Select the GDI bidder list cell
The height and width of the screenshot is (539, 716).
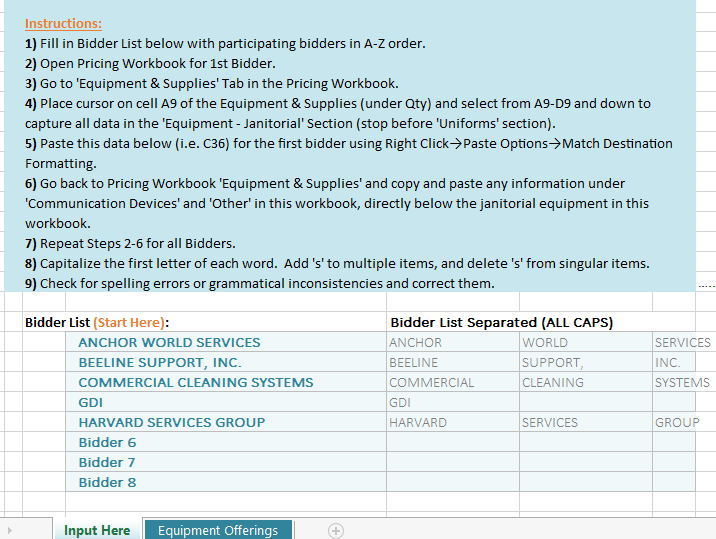tap(226, 402)
